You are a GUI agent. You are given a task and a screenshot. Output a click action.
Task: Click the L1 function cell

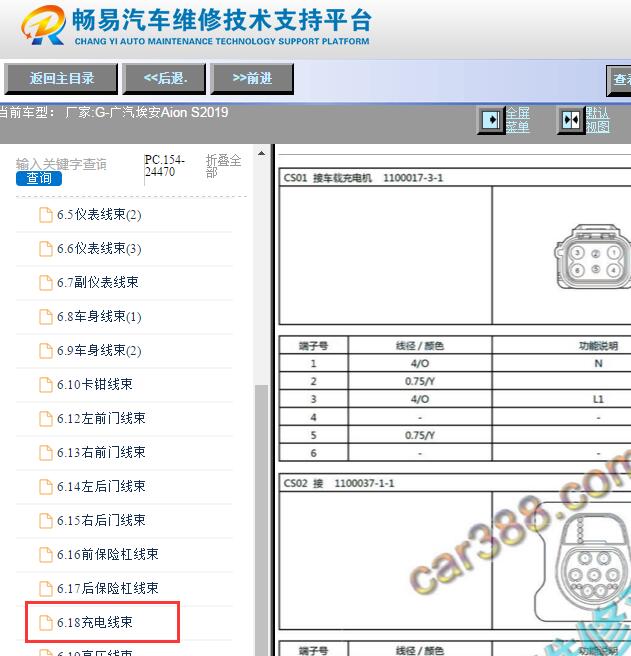598,400
